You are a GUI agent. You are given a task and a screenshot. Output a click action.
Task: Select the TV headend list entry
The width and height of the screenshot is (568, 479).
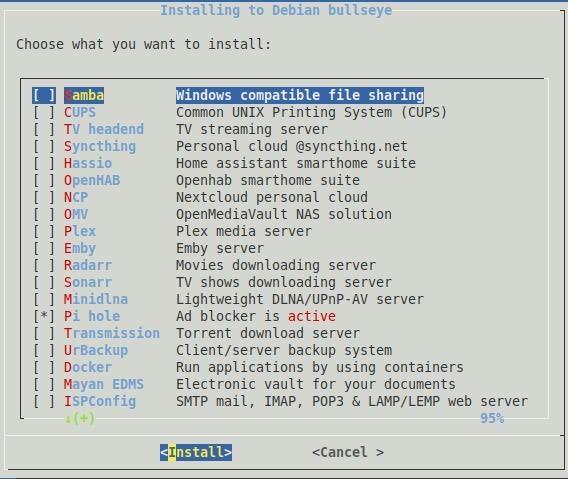point(104,129)
